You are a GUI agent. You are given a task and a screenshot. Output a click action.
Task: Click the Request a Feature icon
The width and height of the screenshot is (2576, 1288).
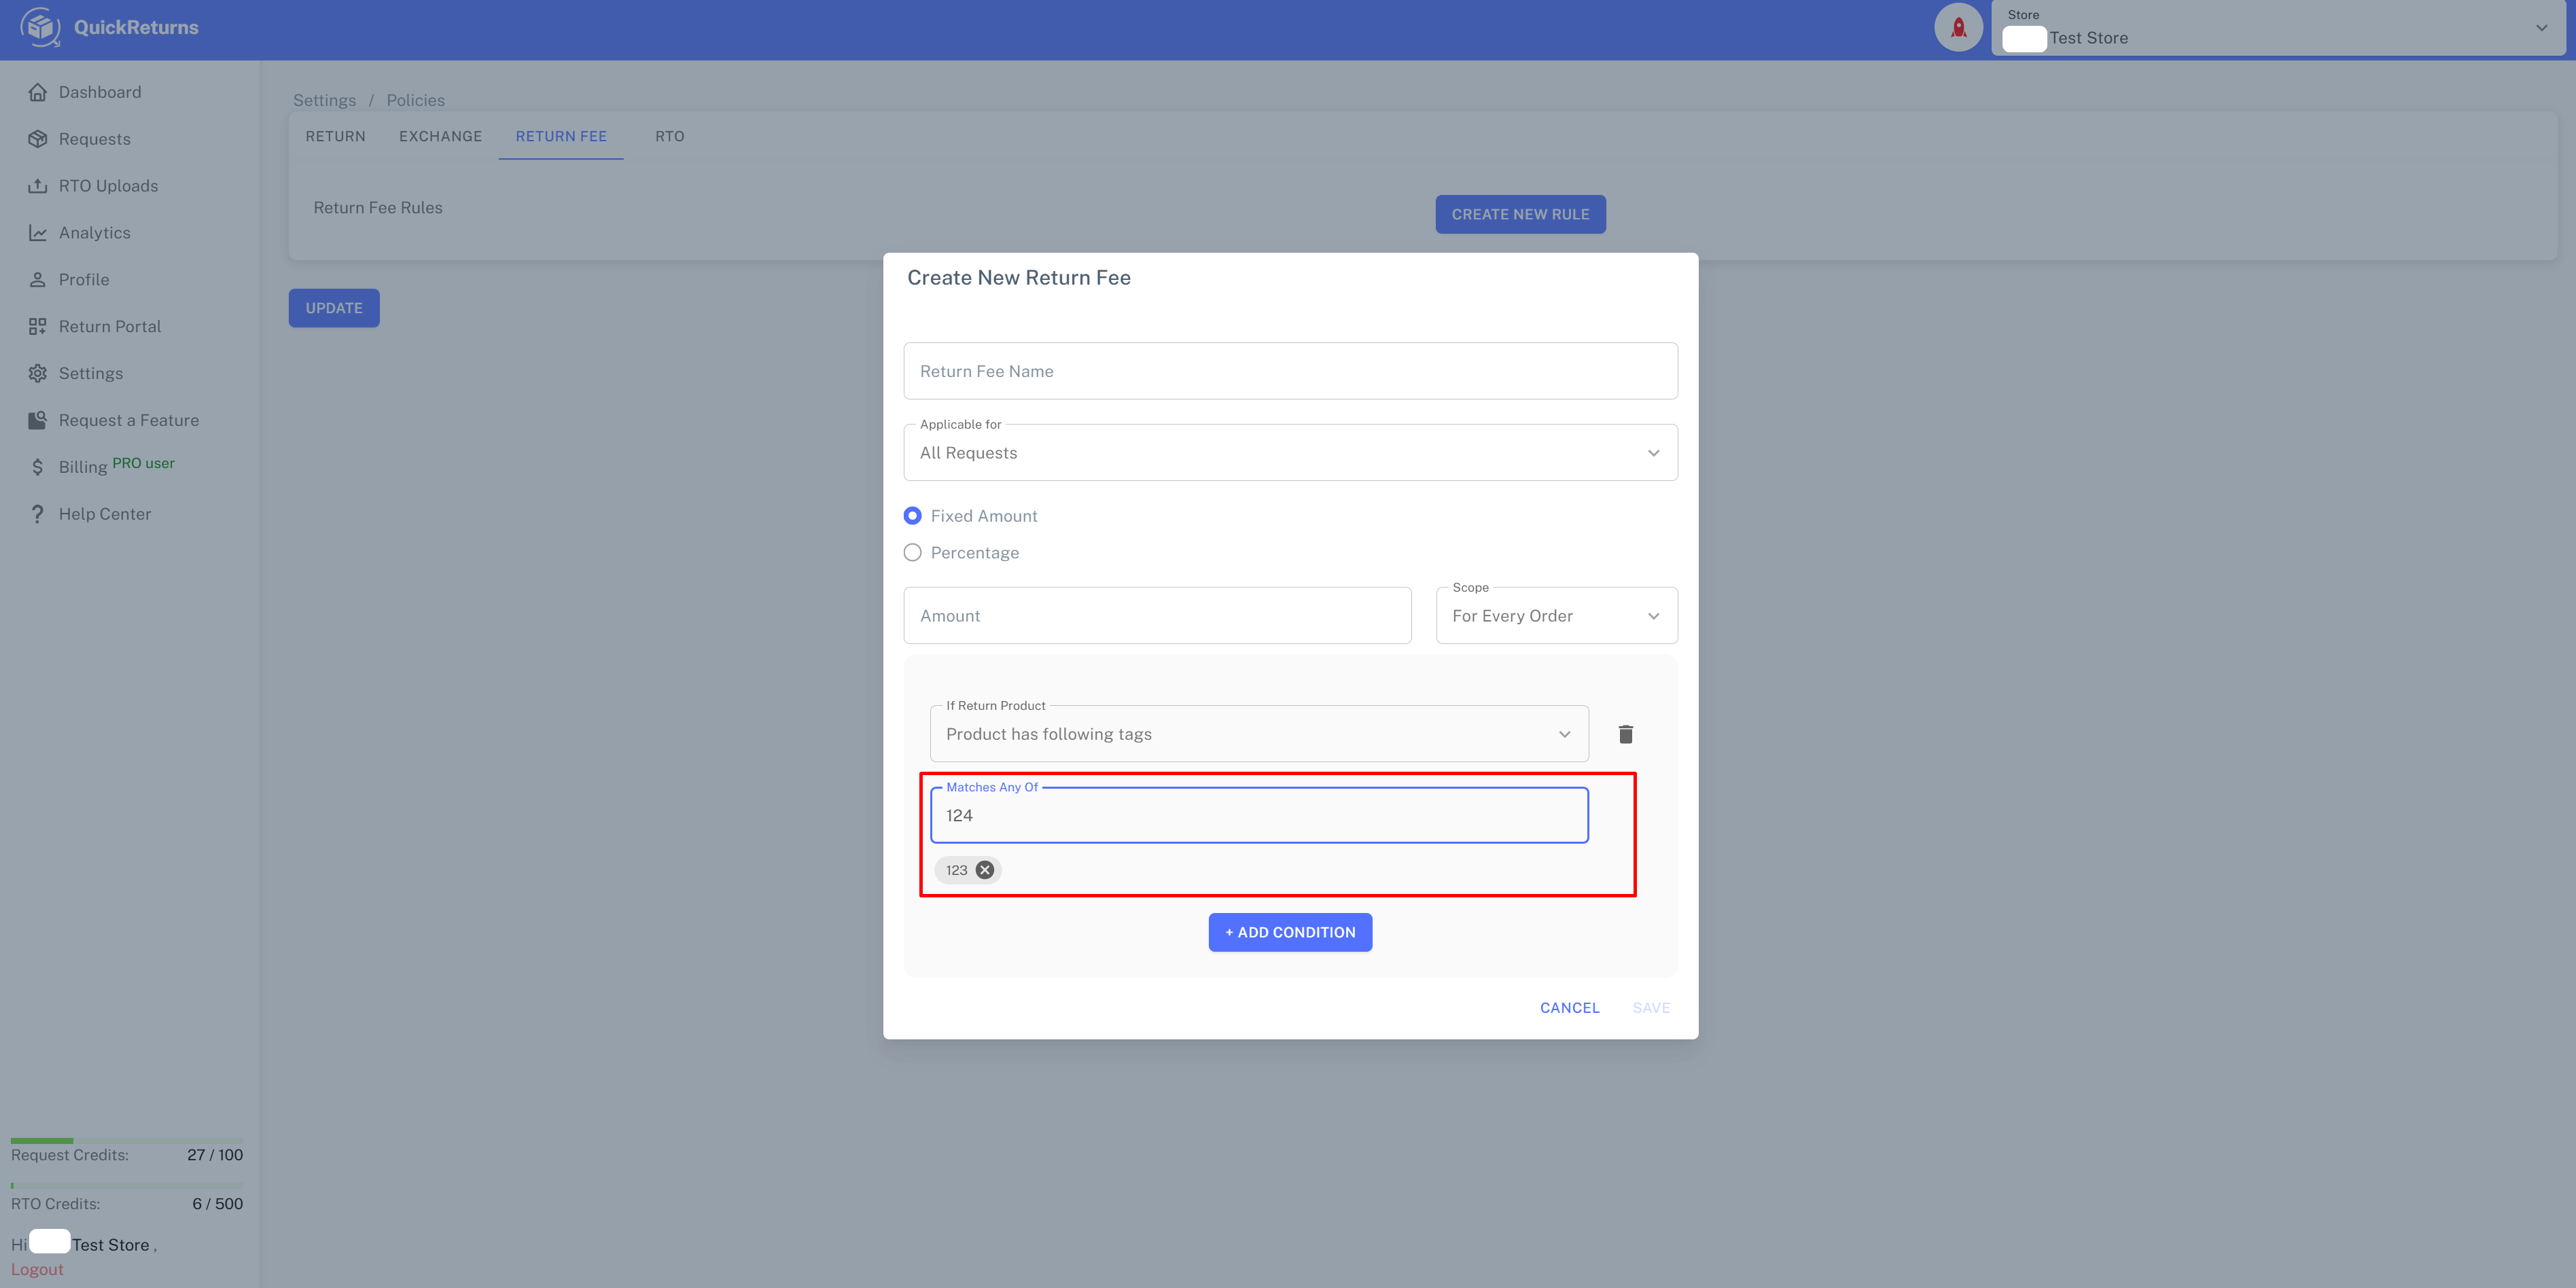point(38,421)
